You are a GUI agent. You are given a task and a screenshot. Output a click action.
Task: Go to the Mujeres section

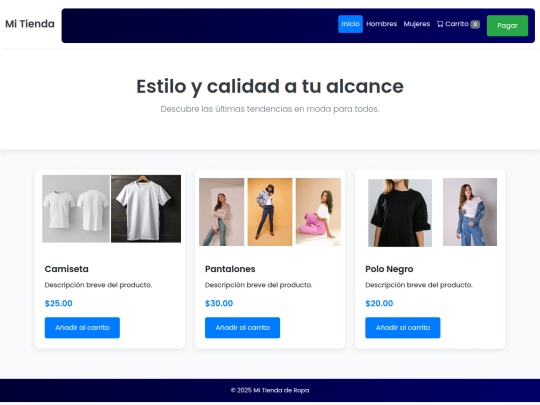click(417, 24)
